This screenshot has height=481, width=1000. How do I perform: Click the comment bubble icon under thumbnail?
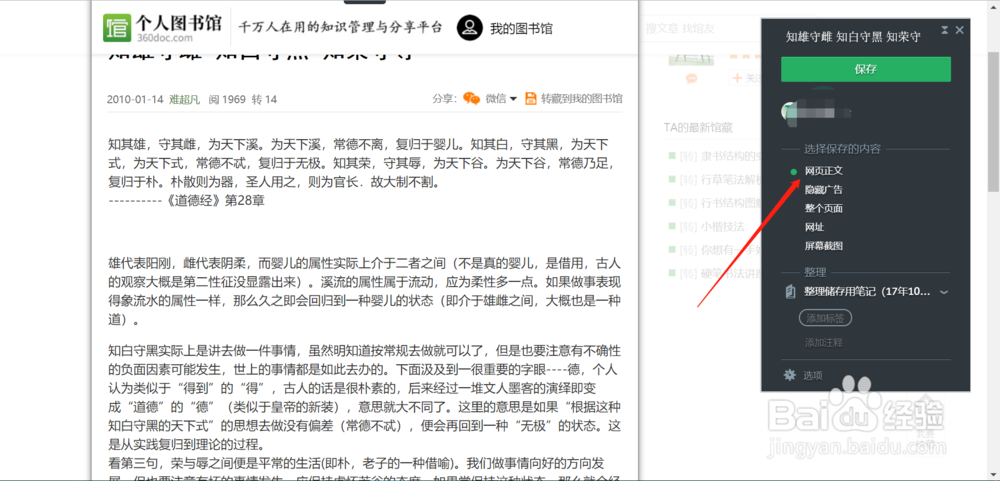(691, 78)
